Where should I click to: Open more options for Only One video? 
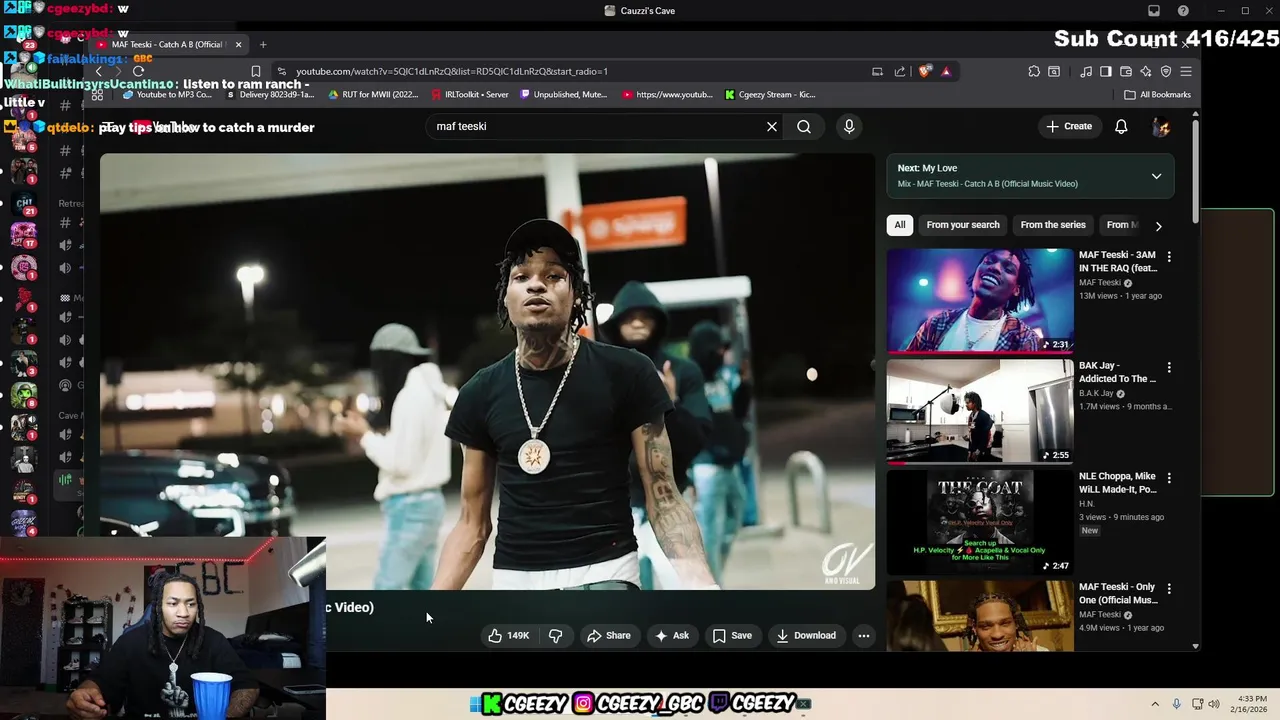[x=1169, y=589]
